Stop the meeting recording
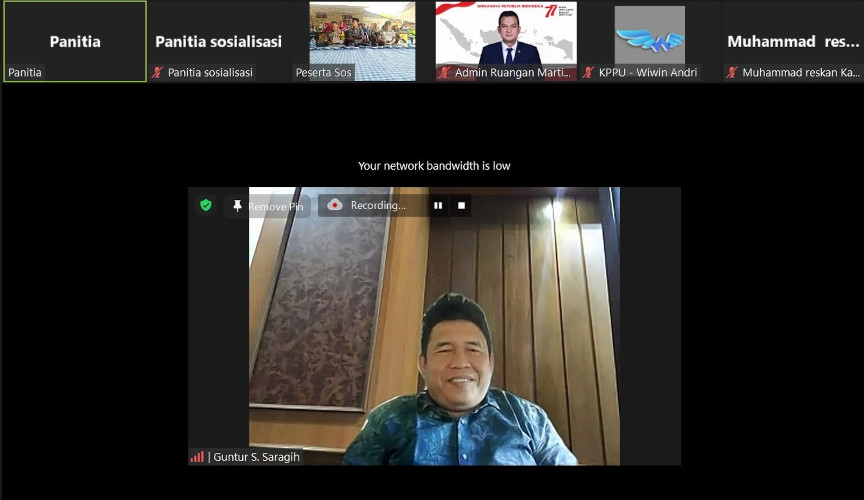The height and width of the screenshot is (500, 864). click(461, 205)
